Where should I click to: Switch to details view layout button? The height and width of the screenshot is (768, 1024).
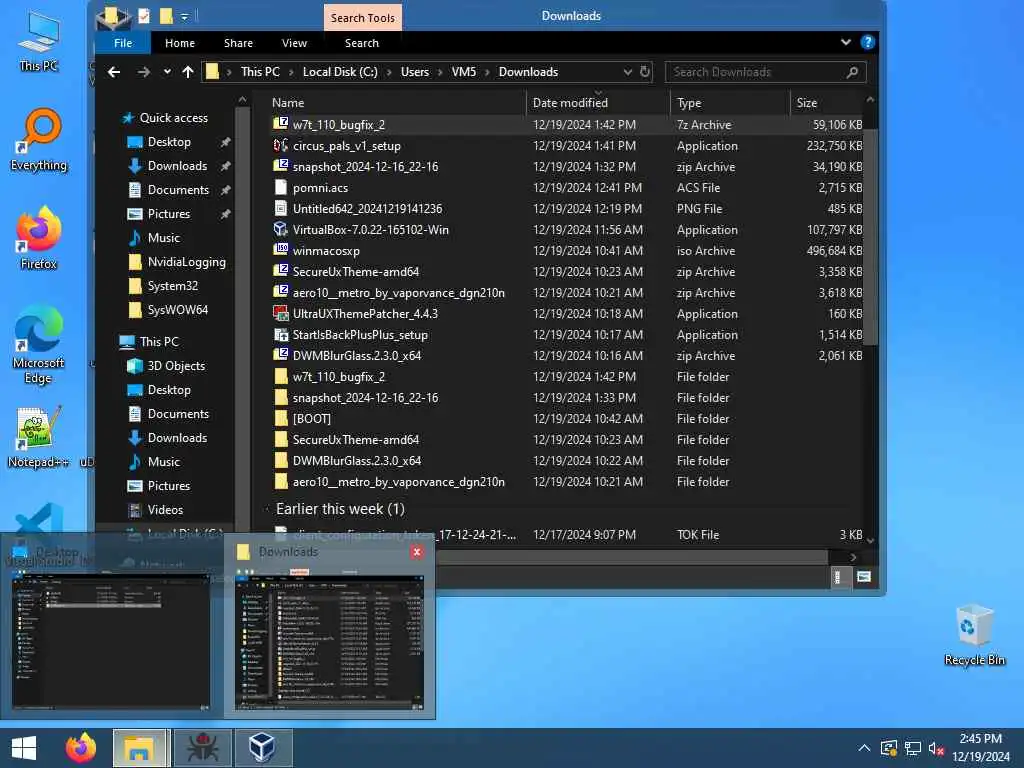(838, 577)
